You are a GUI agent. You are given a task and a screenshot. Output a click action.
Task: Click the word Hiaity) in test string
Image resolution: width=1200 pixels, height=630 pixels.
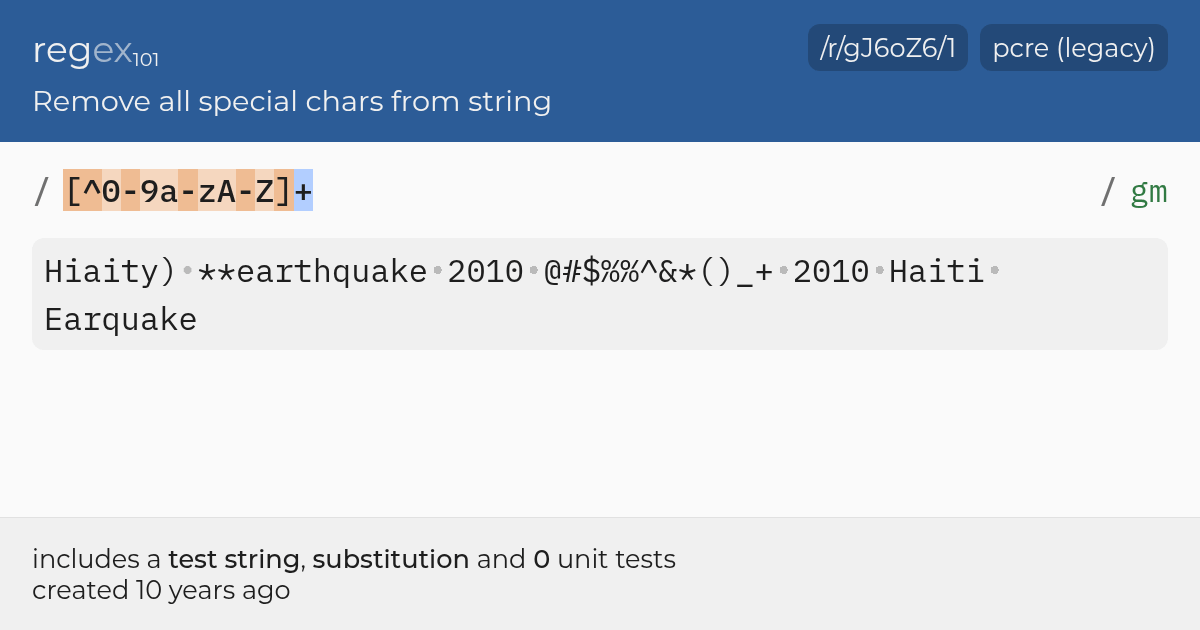point(111,271)
